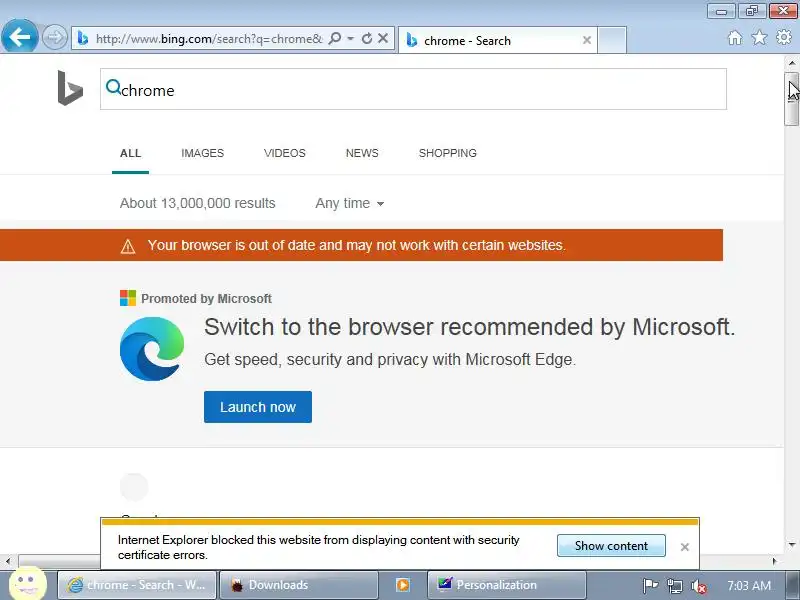
Task: Open the Home page icon
Action: tap(735, 38)
